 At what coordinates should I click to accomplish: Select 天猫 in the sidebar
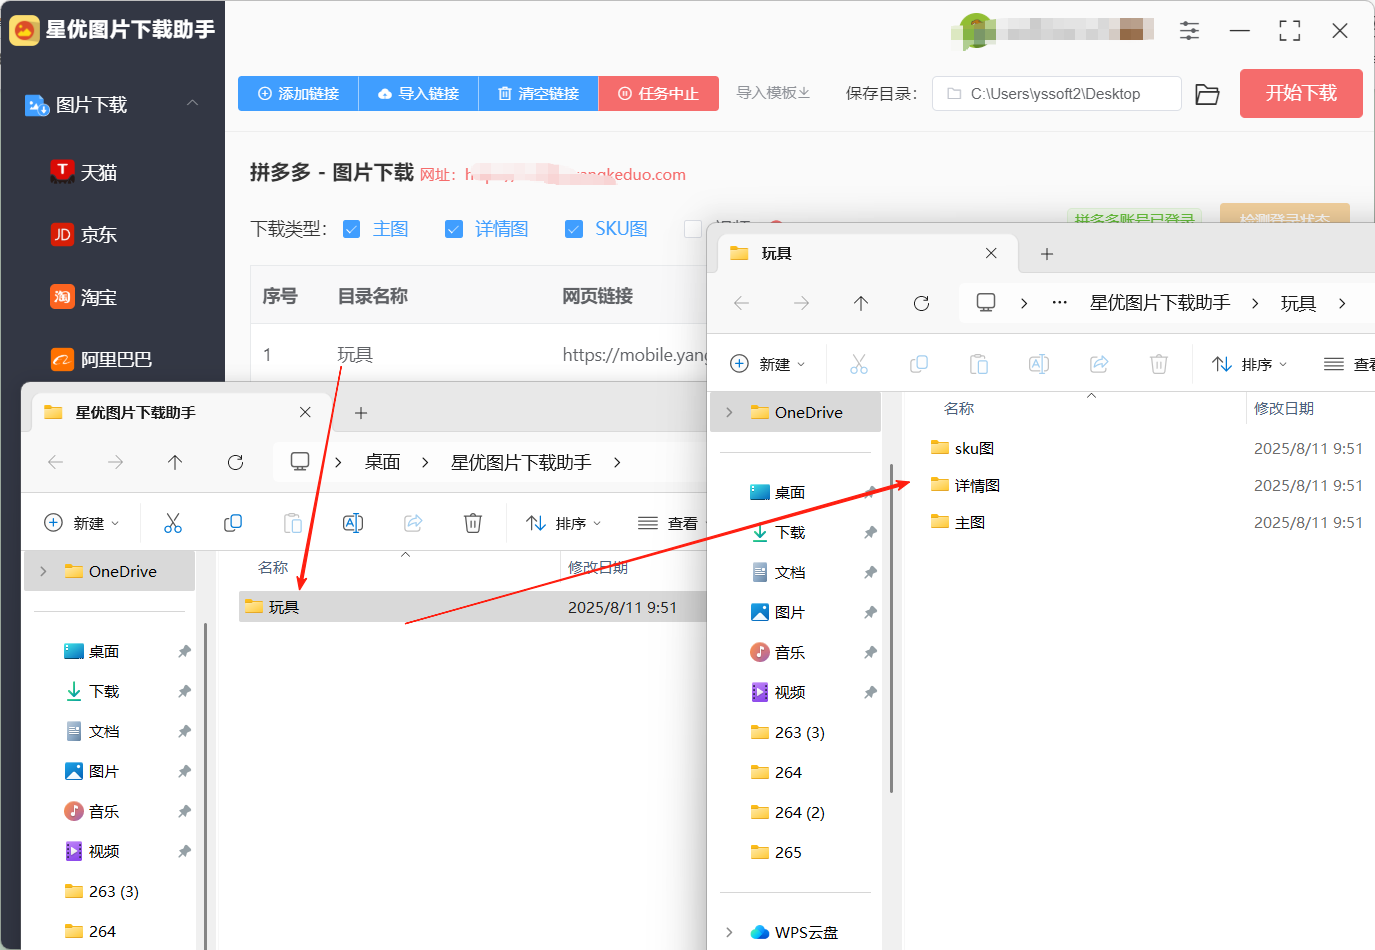pyautogui.click(x=84, y=172)
